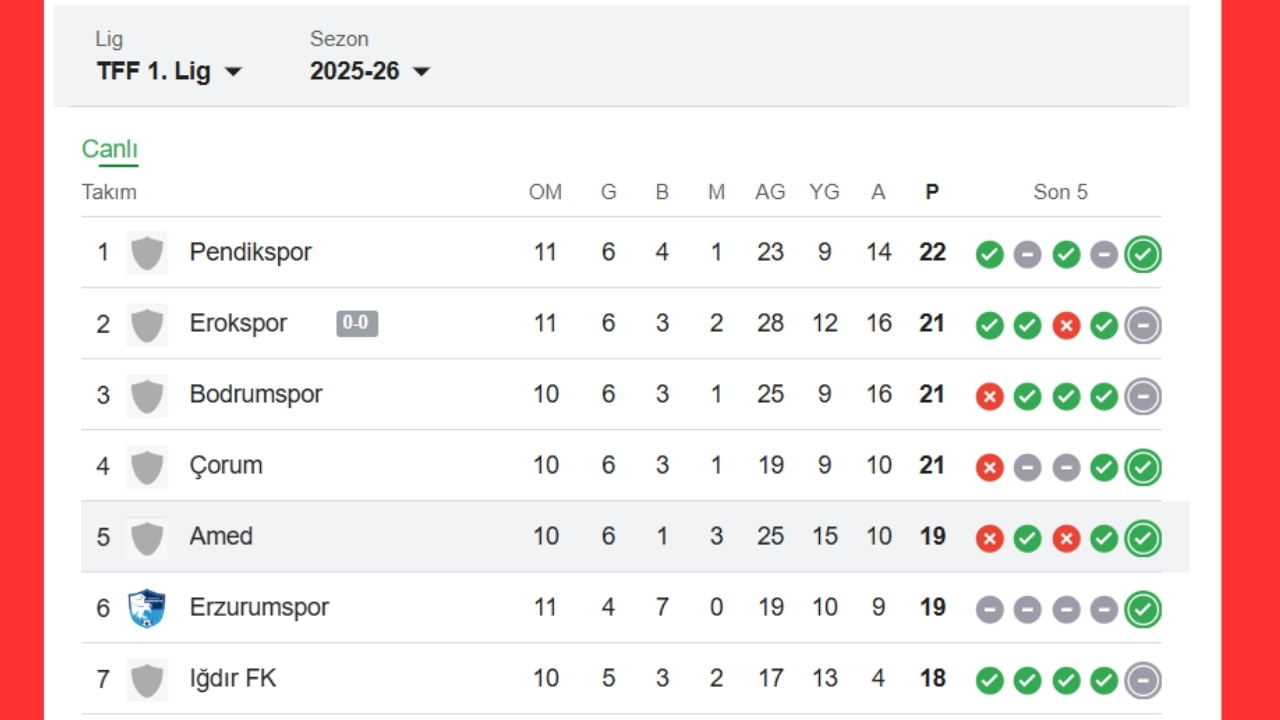
Task: Click the OM matches-played column header
Action: [545, 192]
